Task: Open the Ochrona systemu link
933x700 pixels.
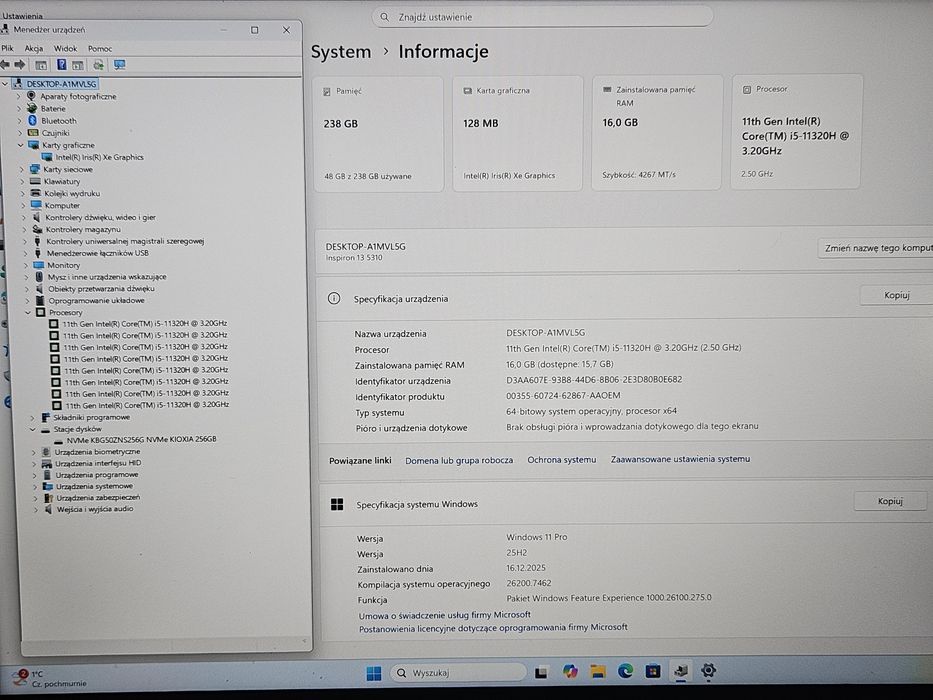Action: tap(561, 460)
